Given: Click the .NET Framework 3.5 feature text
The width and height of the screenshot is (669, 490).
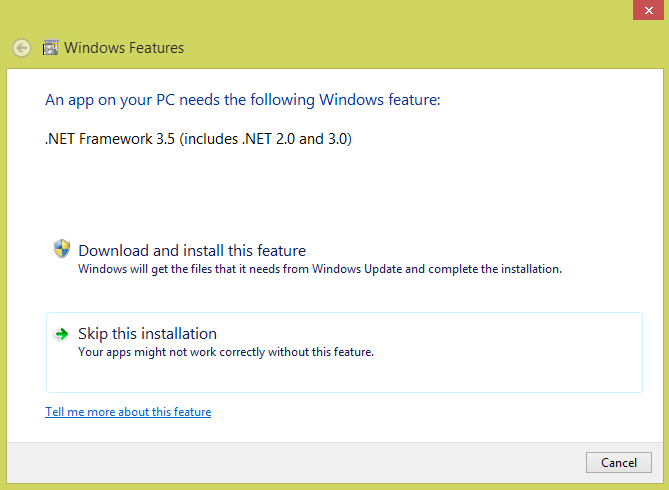Looking at the screenshot, I should pos(198,139).
